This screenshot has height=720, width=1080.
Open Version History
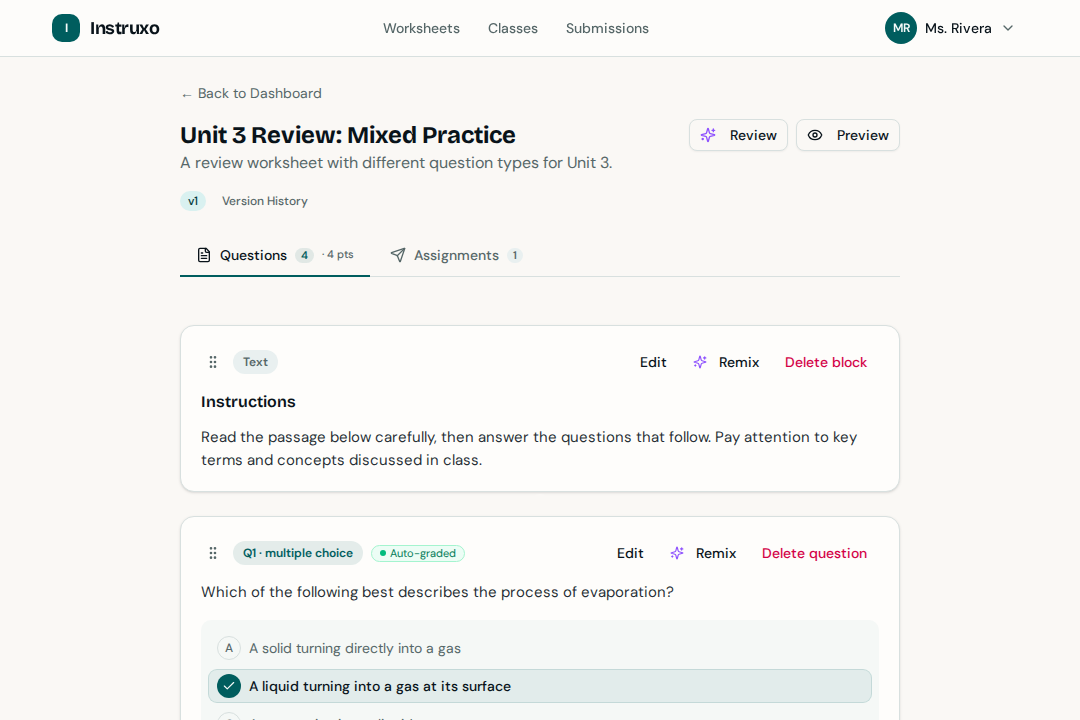pos(265,201)
